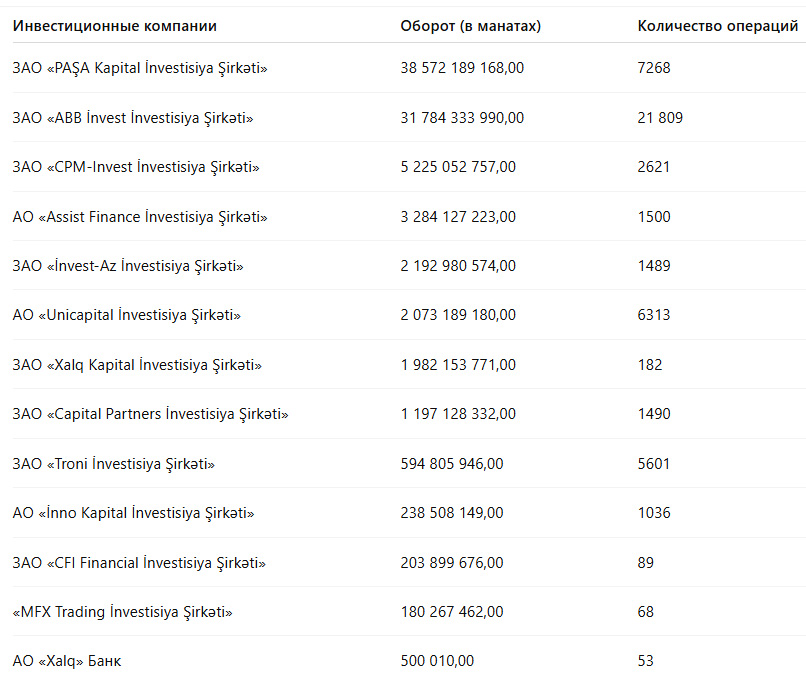Click Xalq Банк turnover value 500 010,00
This screenshot has width=806, height=692.
pos(437,661)
